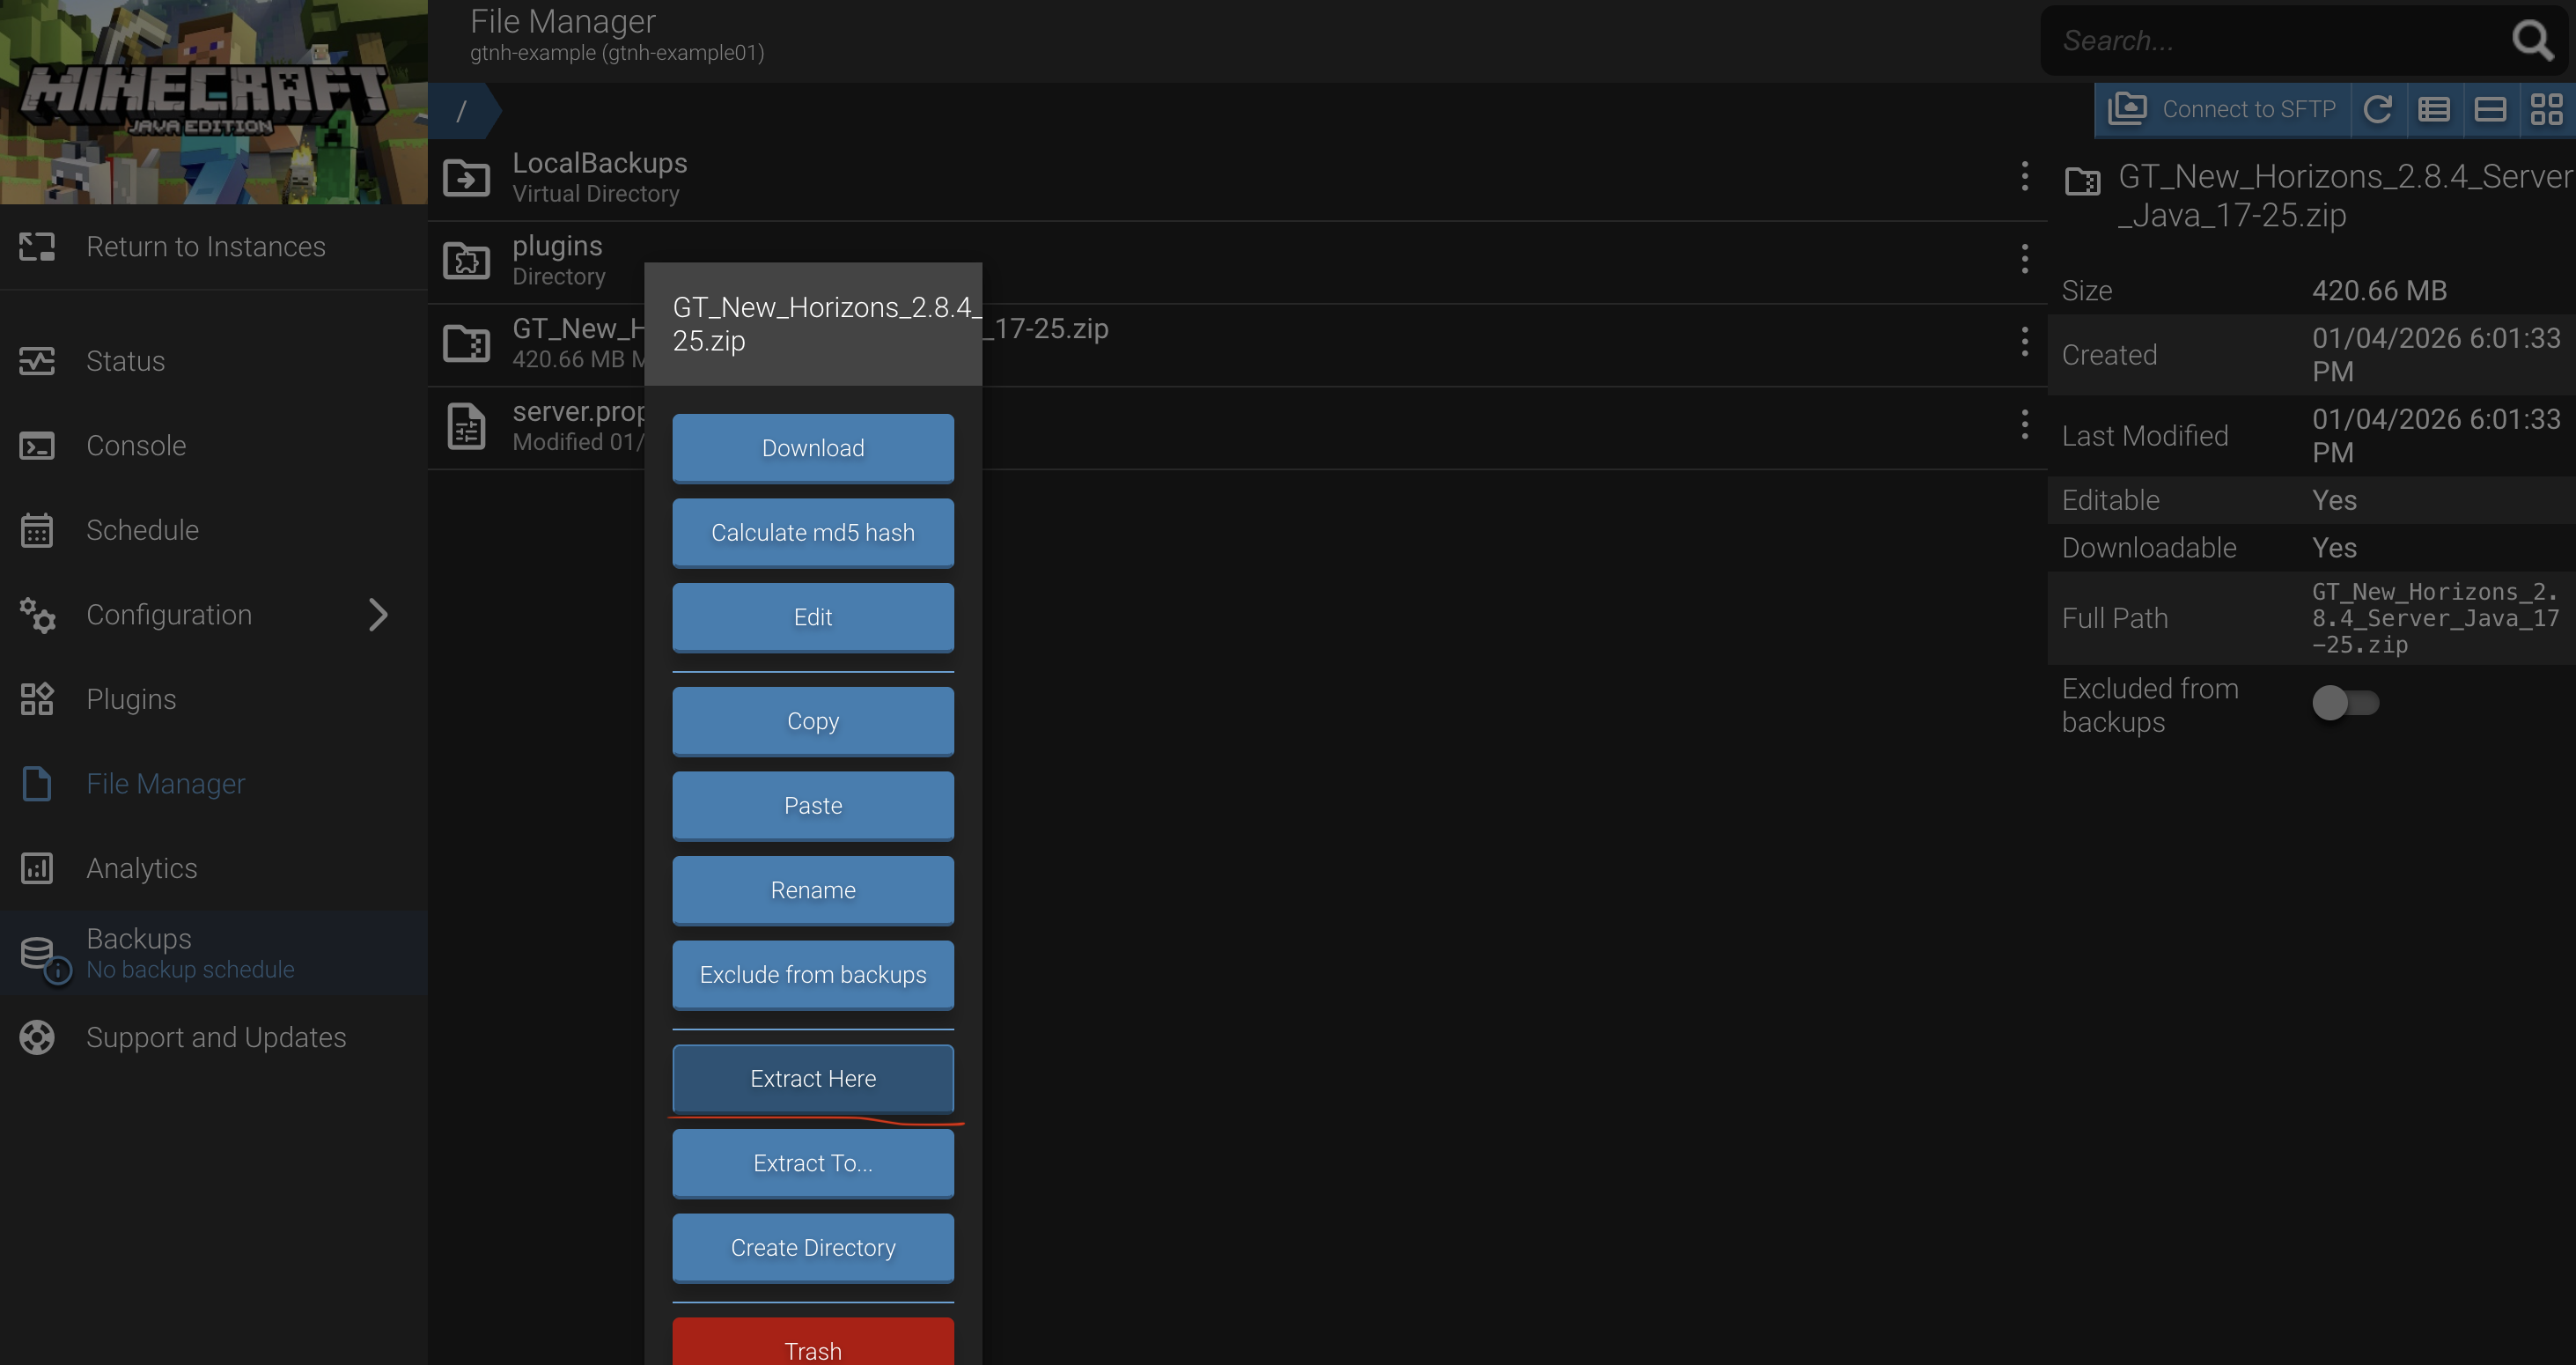The height and width of the screenshot is (1365, 2576).
Task: Select Copy from the context menu
Action: [813, 721]
